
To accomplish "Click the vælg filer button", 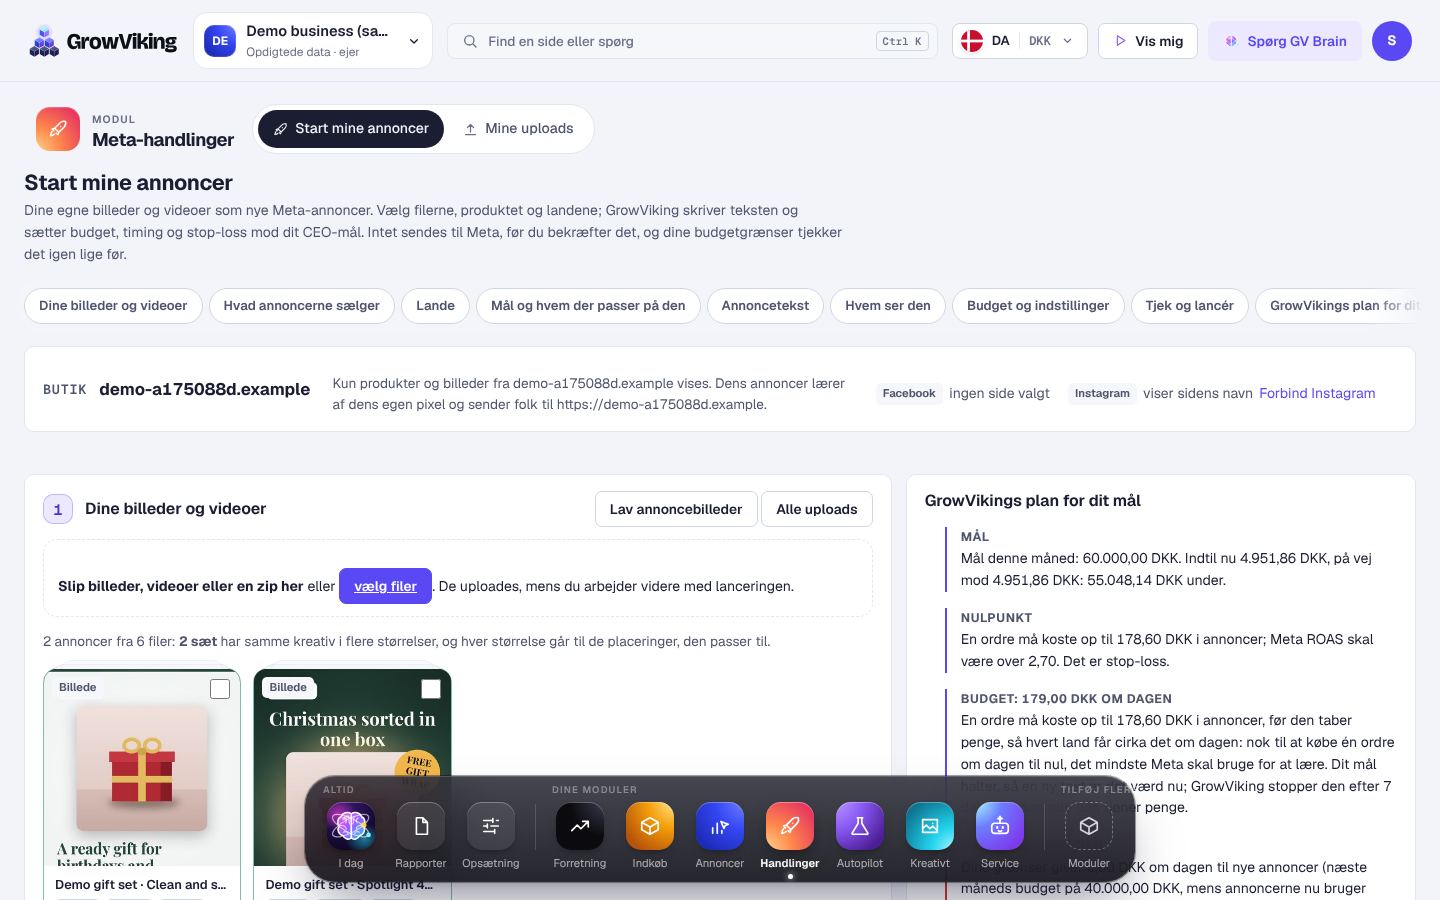I will 385,586.
